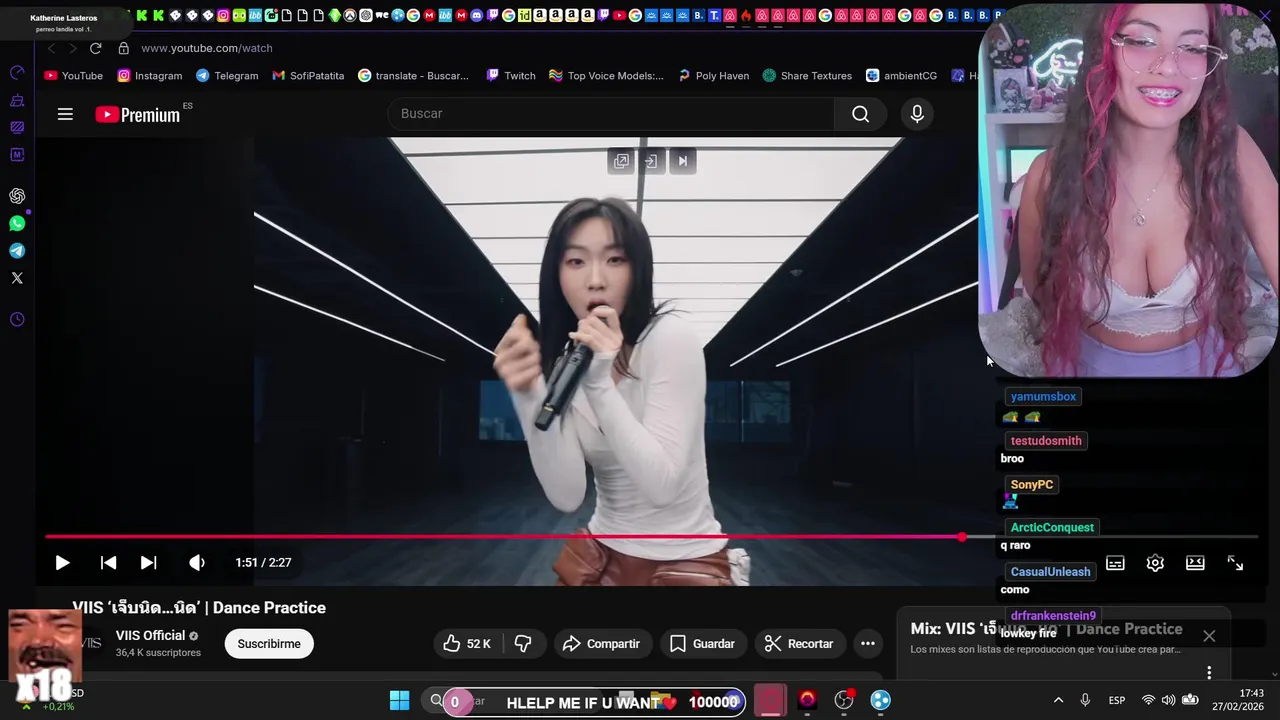Save video with the Guardar button
The width and height of the screenshot is (1280, 720).
coord(702,644)
